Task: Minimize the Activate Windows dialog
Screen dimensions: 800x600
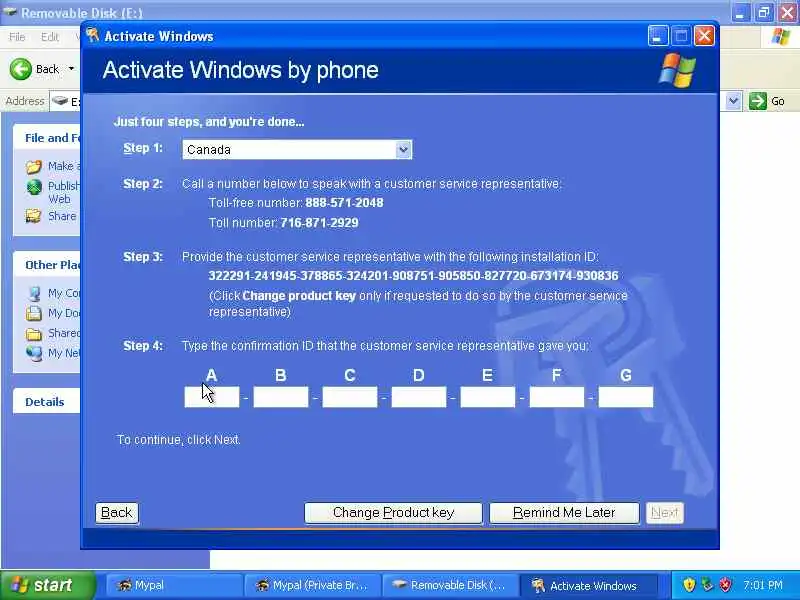Action: (658, 36)
